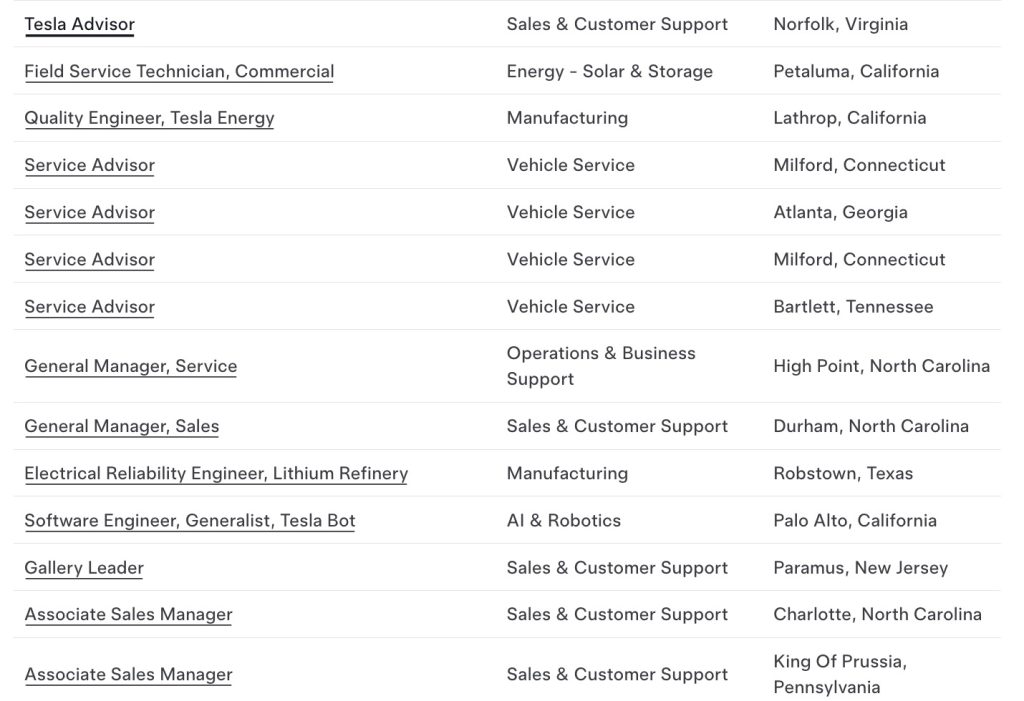Screen dimensions: 1024x701
Task: Open Associate Sales Manager in King Of Prussia
Action: coord(128,674)
